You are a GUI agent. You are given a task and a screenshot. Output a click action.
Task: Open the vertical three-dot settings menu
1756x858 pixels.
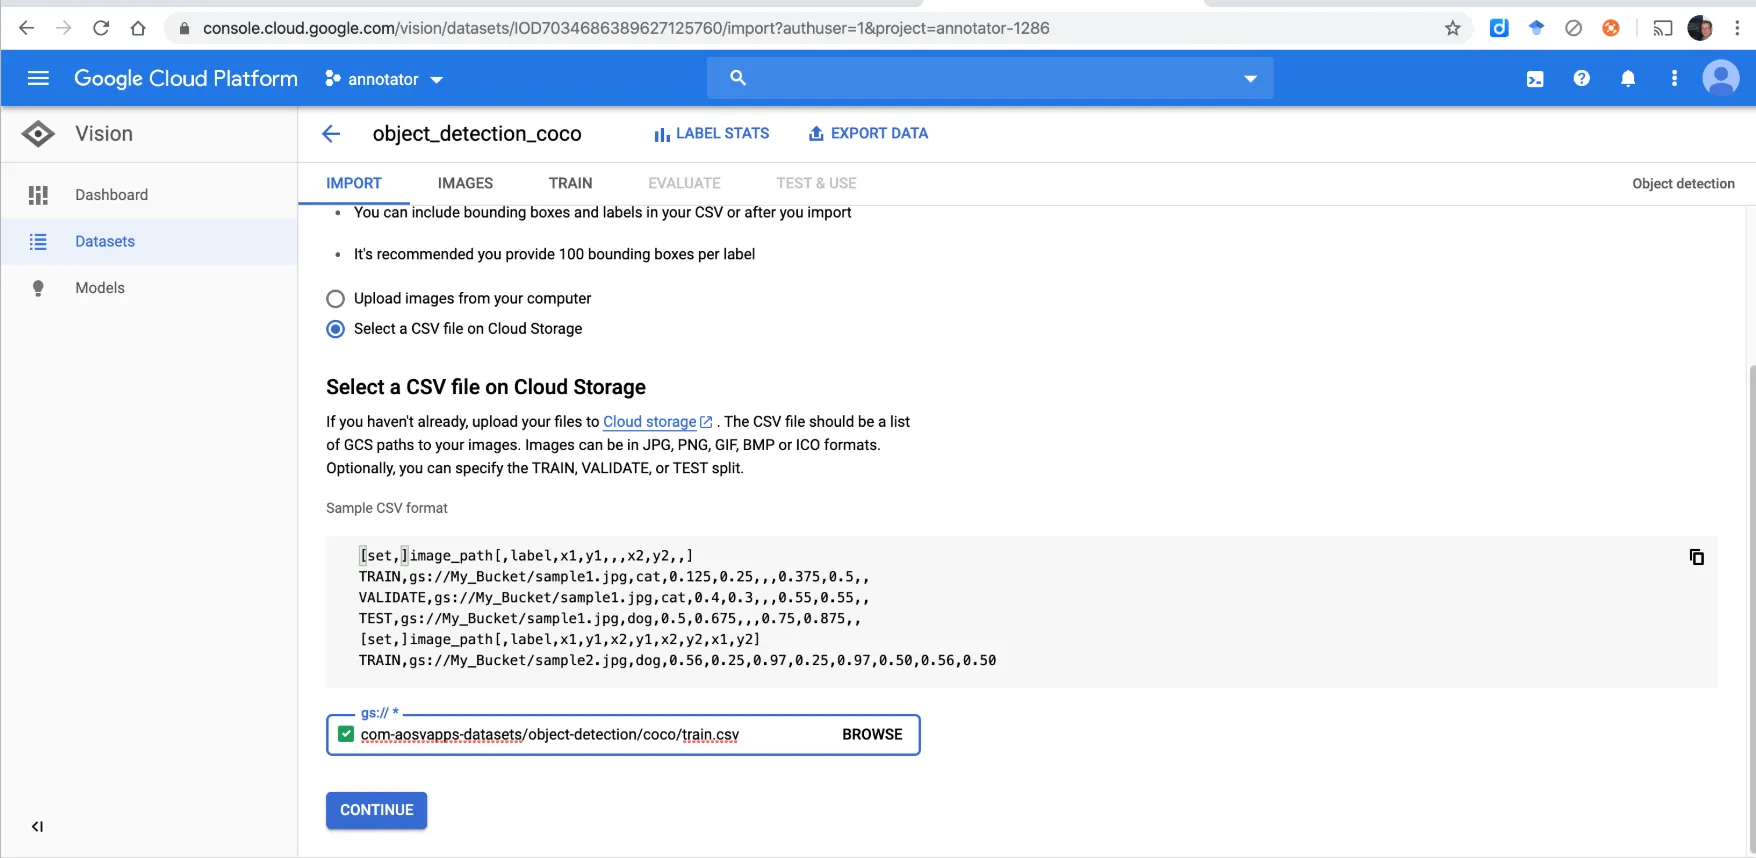[x=1674, y=78]
